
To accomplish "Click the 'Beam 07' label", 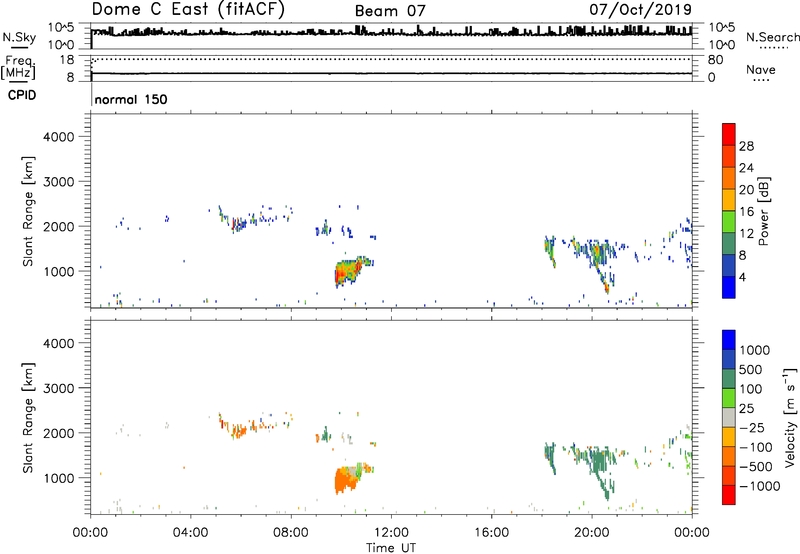I will 390,11.
